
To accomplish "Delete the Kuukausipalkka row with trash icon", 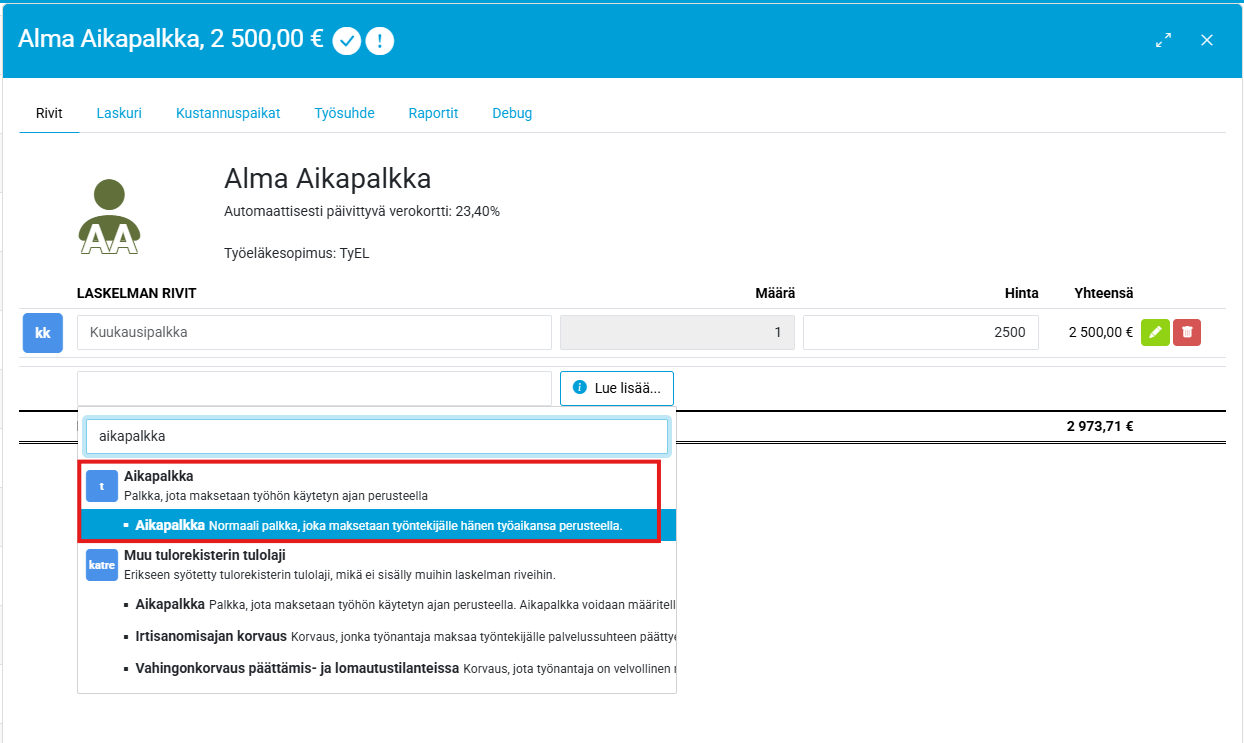I will tap(1187, 333).
